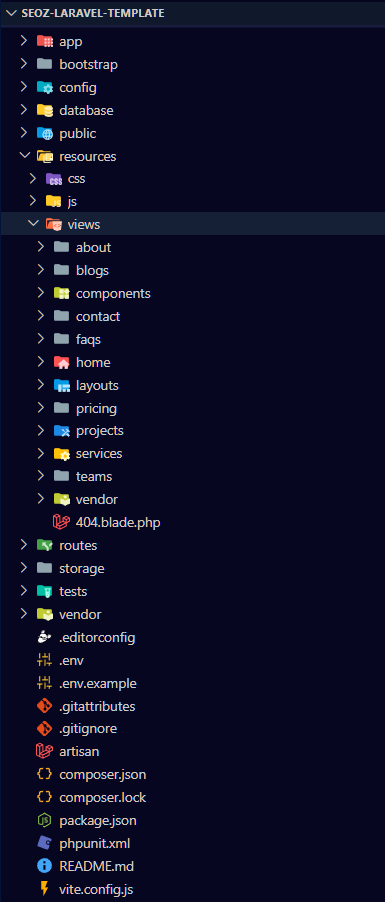
Task: Click the database folder icon
Action: (45, 110)
